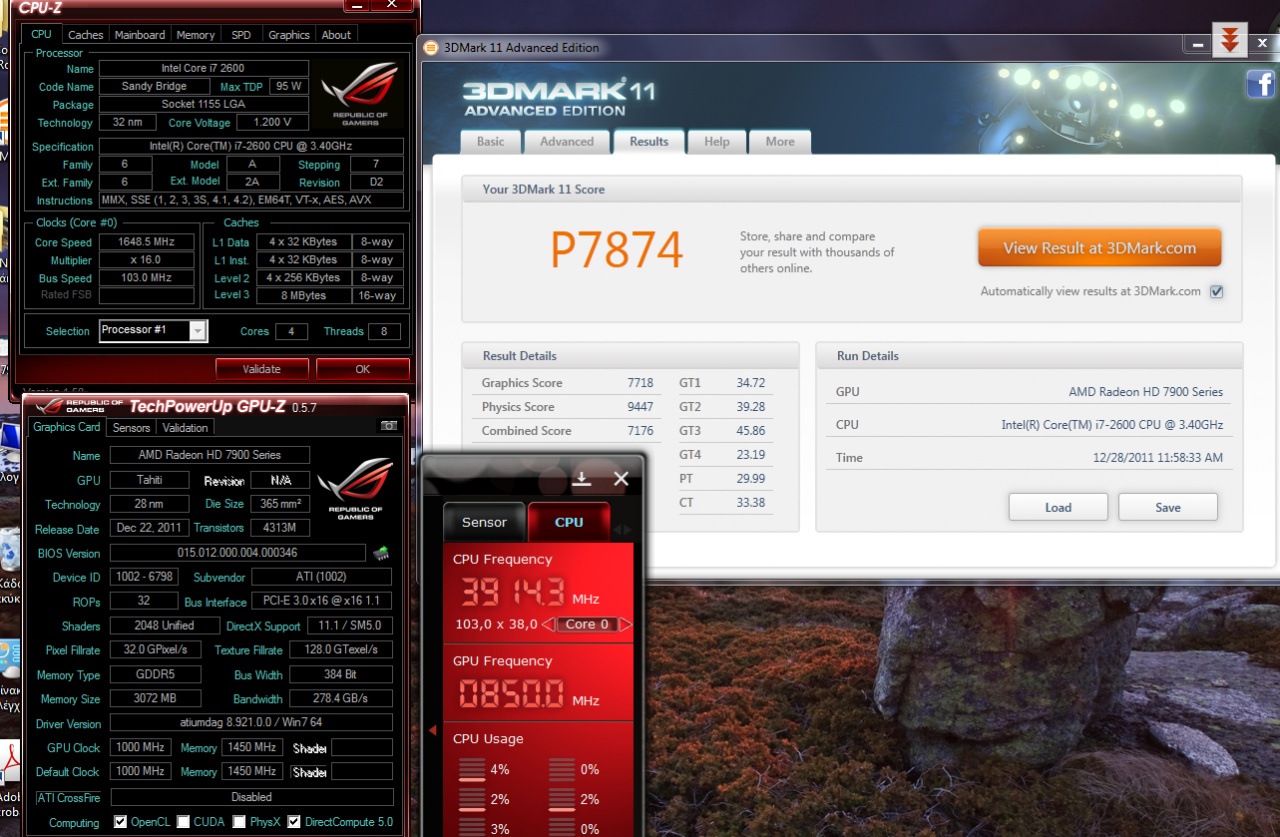Open the Facebook icon in 3DMark 11
This screenshot has width=1280, height=837.
pos(1260,85)
